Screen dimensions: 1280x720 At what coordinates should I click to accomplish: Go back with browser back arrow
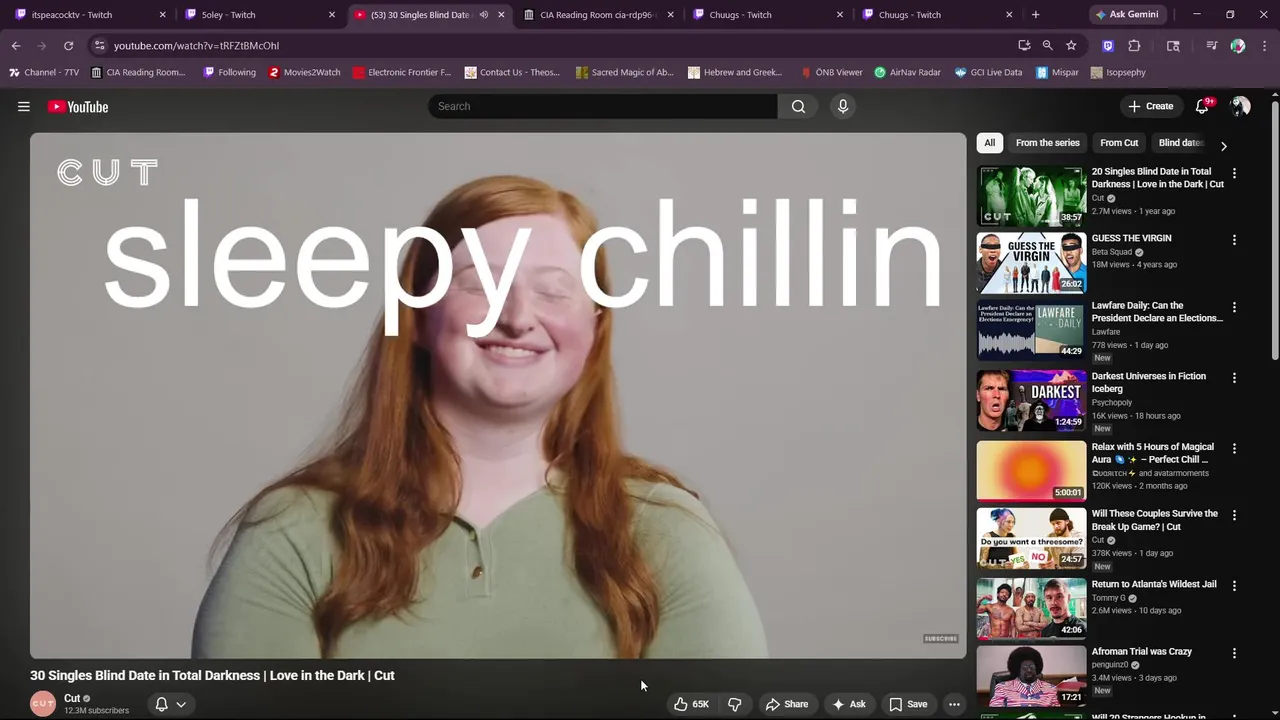[x=16, y=45]
